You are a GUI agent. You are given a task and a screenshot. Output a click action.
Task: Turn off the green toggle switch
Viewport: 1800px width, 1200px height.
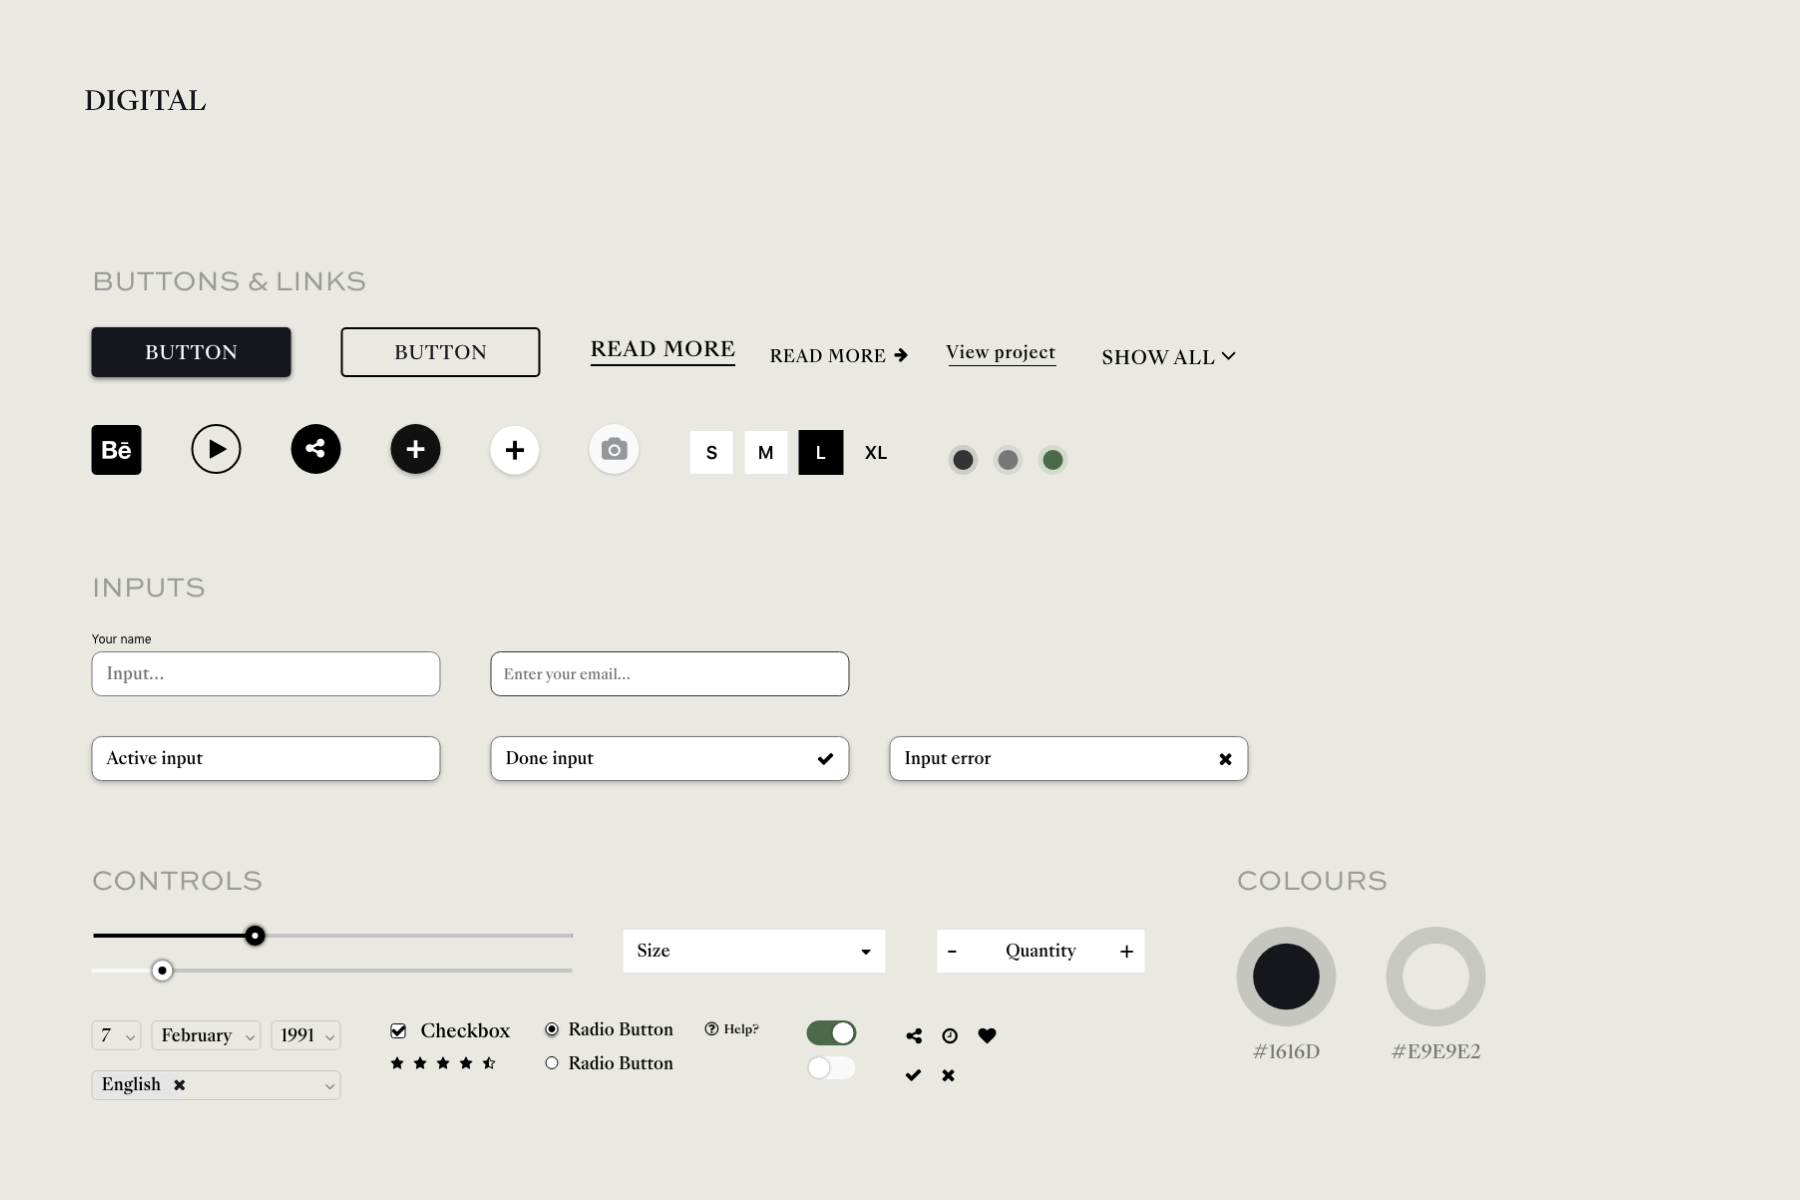831,1033
